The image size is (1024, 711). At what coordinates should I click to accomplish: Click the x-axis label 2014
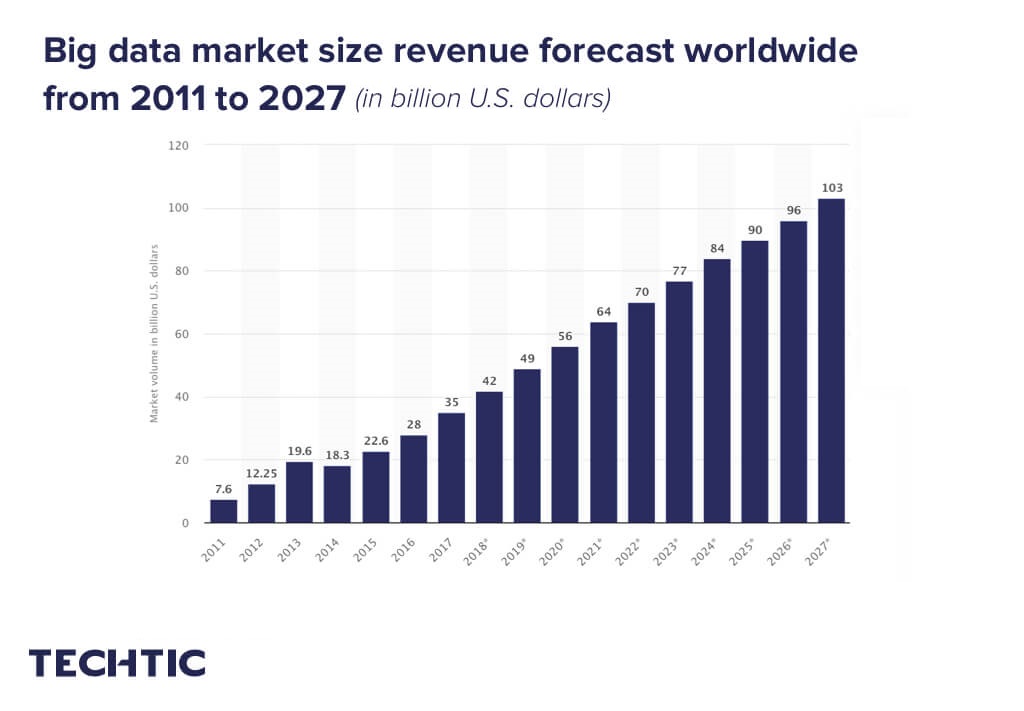[327, 550]
